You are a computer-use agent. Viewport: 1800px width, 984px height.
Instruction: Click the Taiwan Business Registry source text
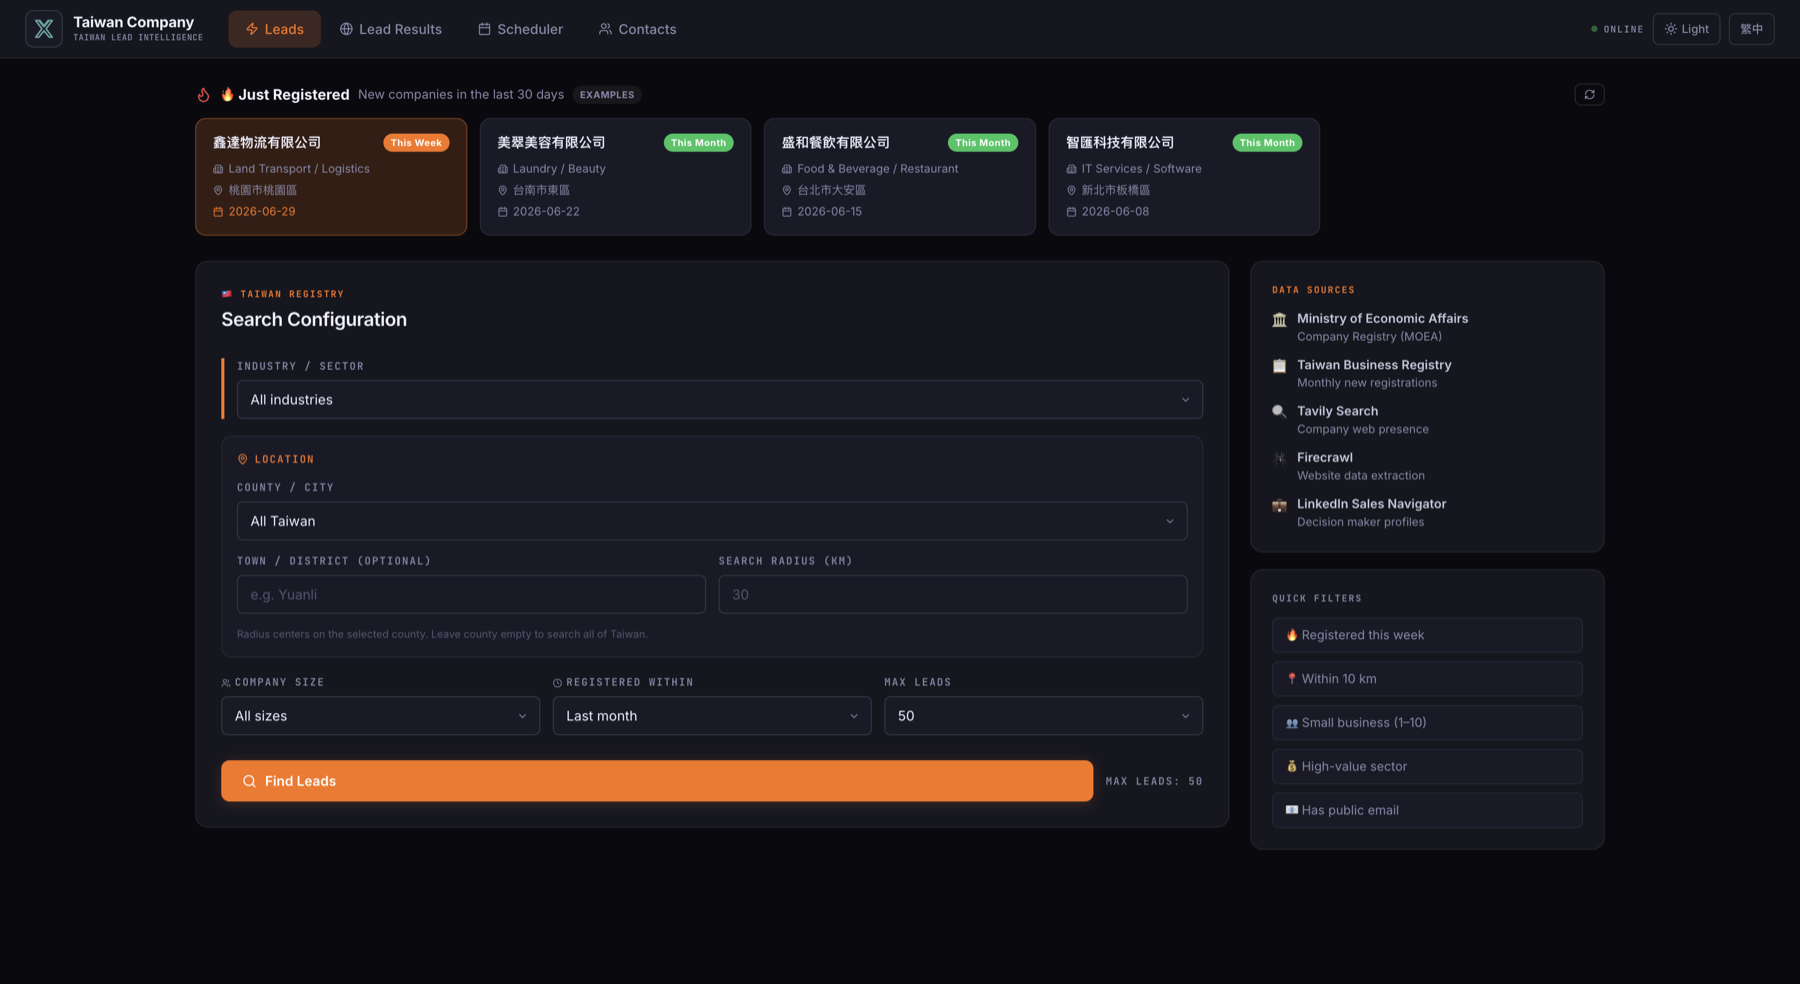click(x=1374, y=365)
